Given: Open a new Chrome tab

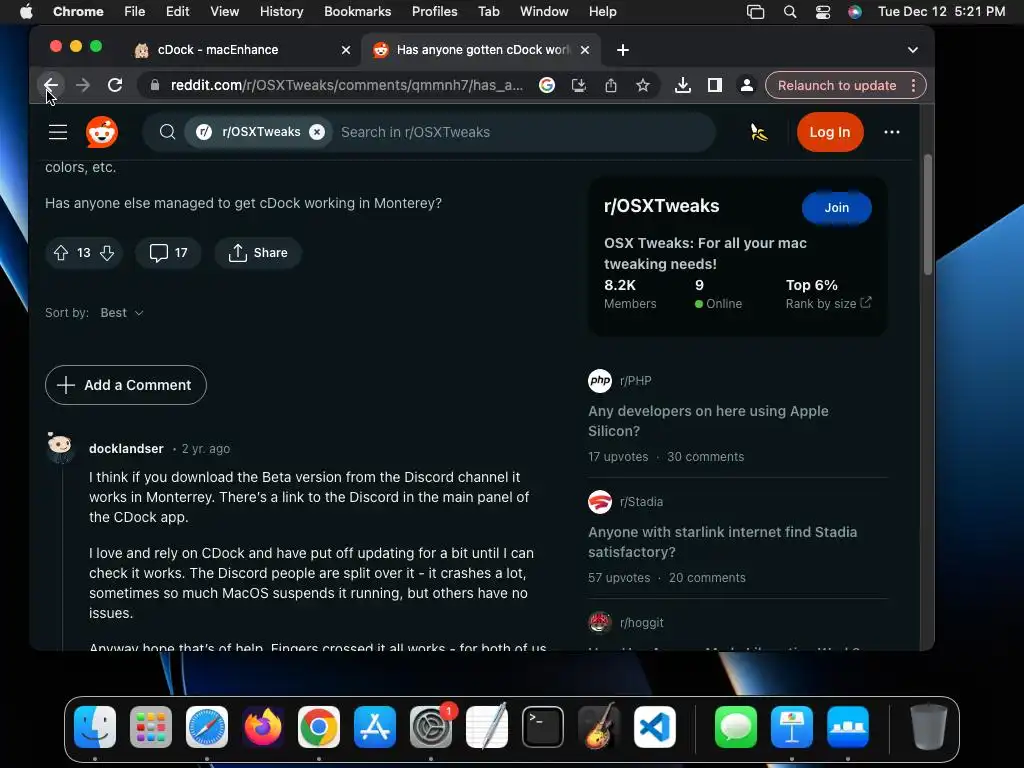Looking at the screenshot, I should pyautogui.click(x=622, y=50).
